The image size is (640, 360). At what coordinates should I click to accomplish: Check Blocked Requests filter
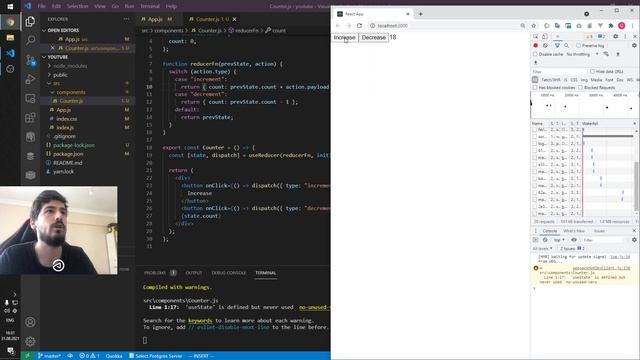pos(580,87)
